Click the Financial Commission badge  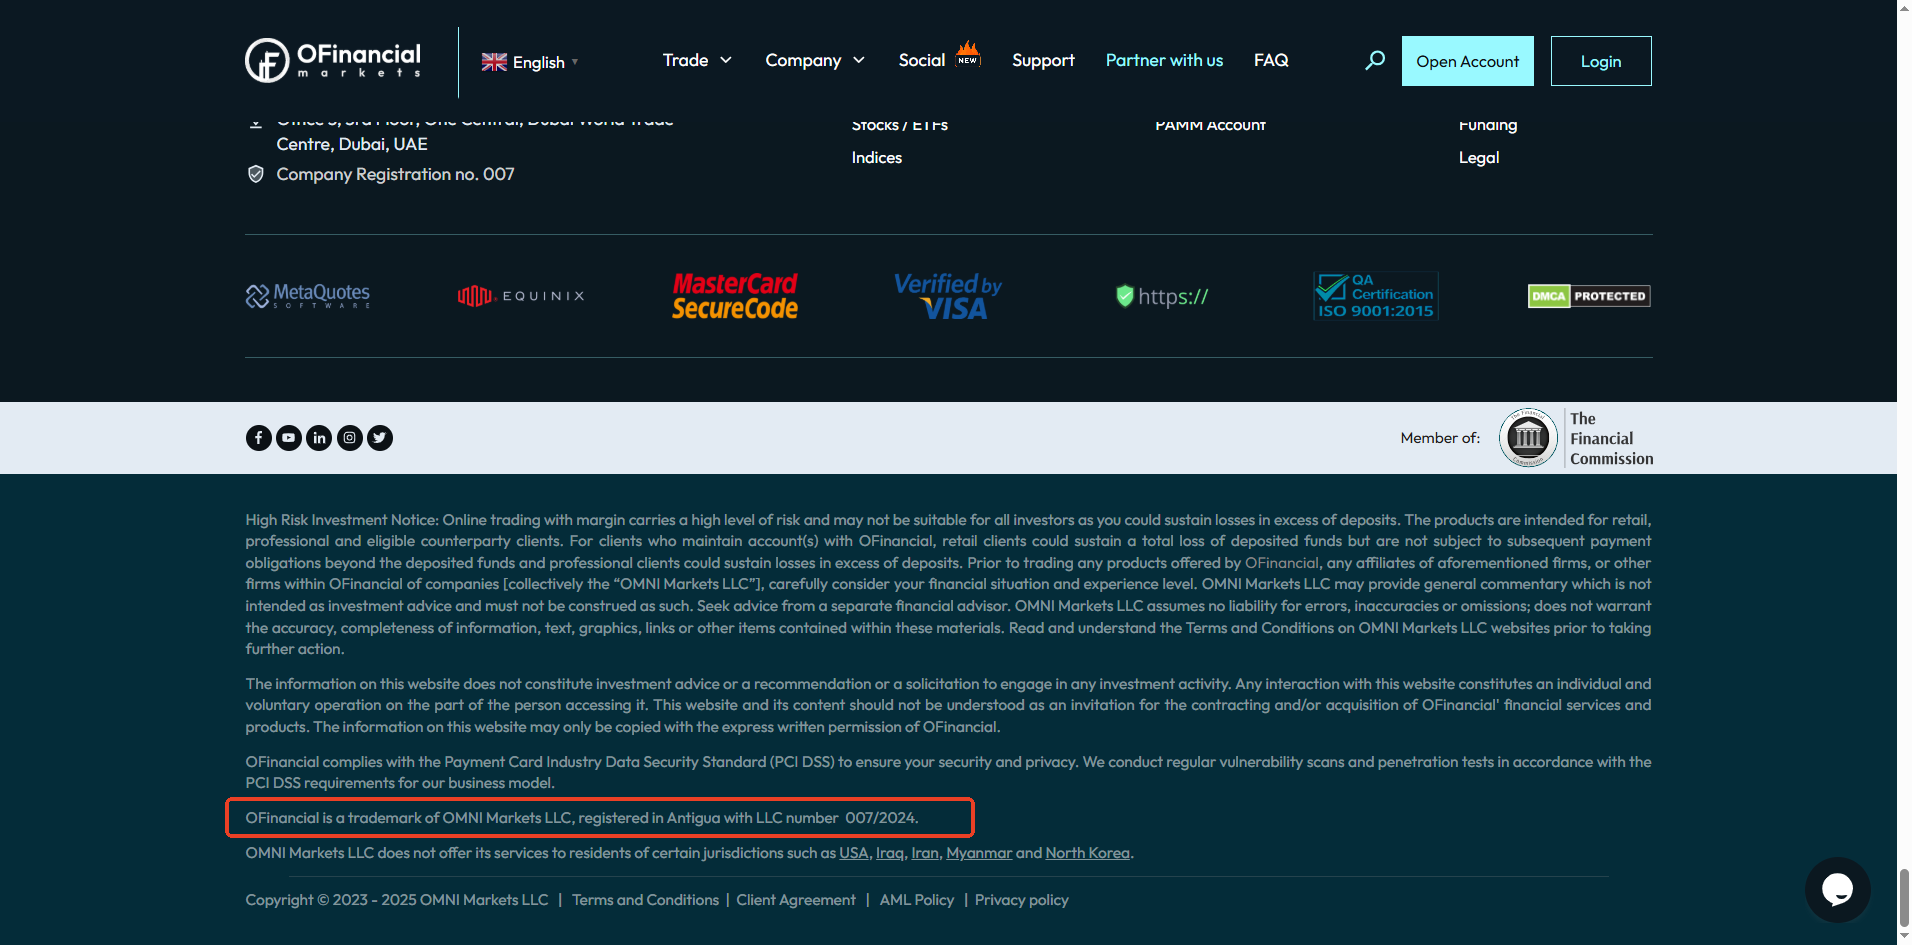(x=1576, y=438)
